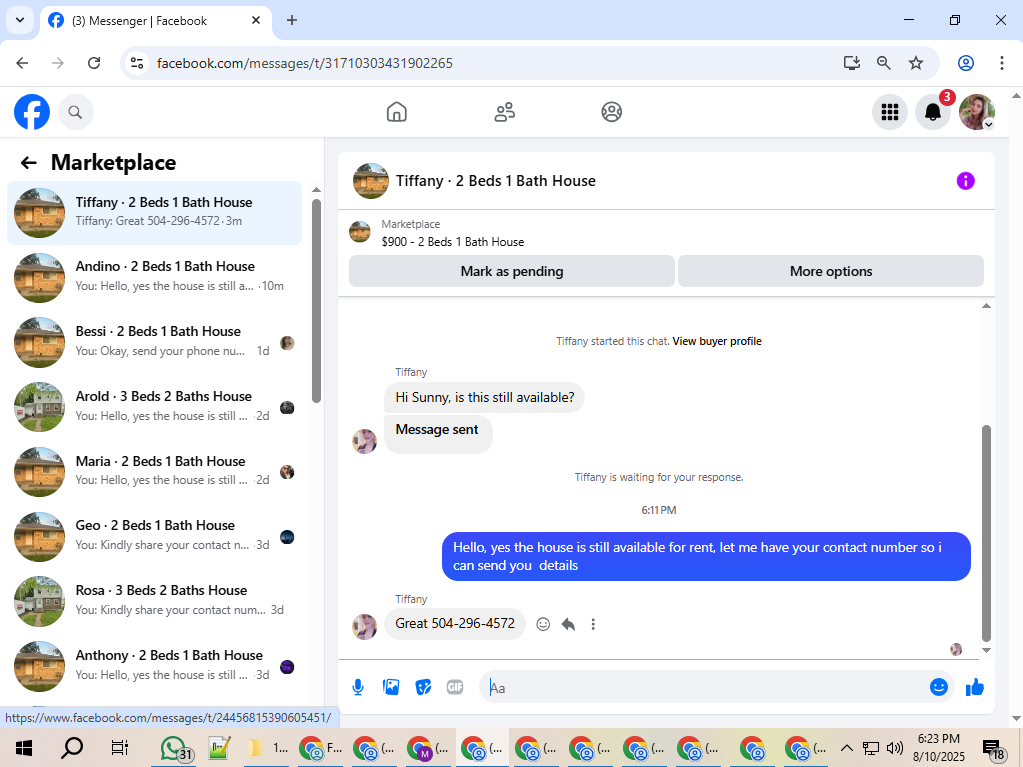Open the GIF picker
This screenshot has width=1023, height=767.
[455, 687]
